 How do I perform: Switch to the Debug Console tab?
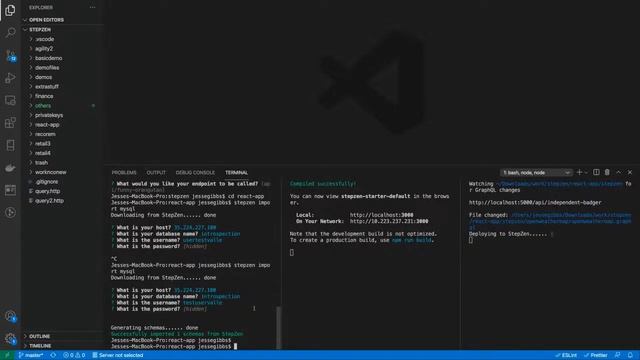(195, 173)
